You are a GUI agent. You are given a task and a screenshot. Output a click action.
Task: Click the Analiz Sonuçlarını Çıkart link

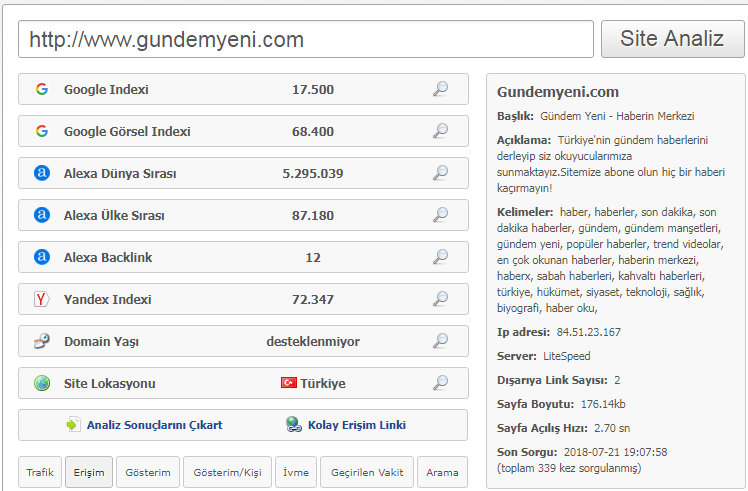[x=155, y=425]
